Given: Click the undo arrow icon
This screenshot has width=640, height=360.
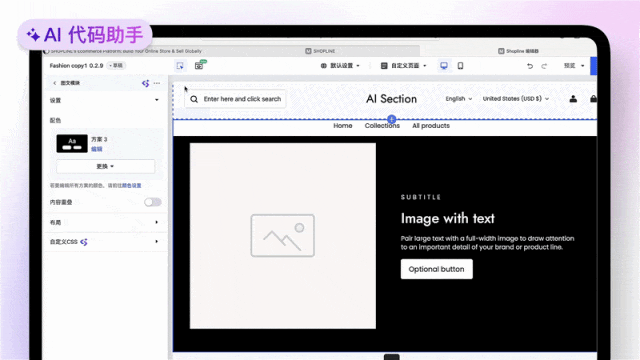Looking at the screenshot, I should [530, 66].
